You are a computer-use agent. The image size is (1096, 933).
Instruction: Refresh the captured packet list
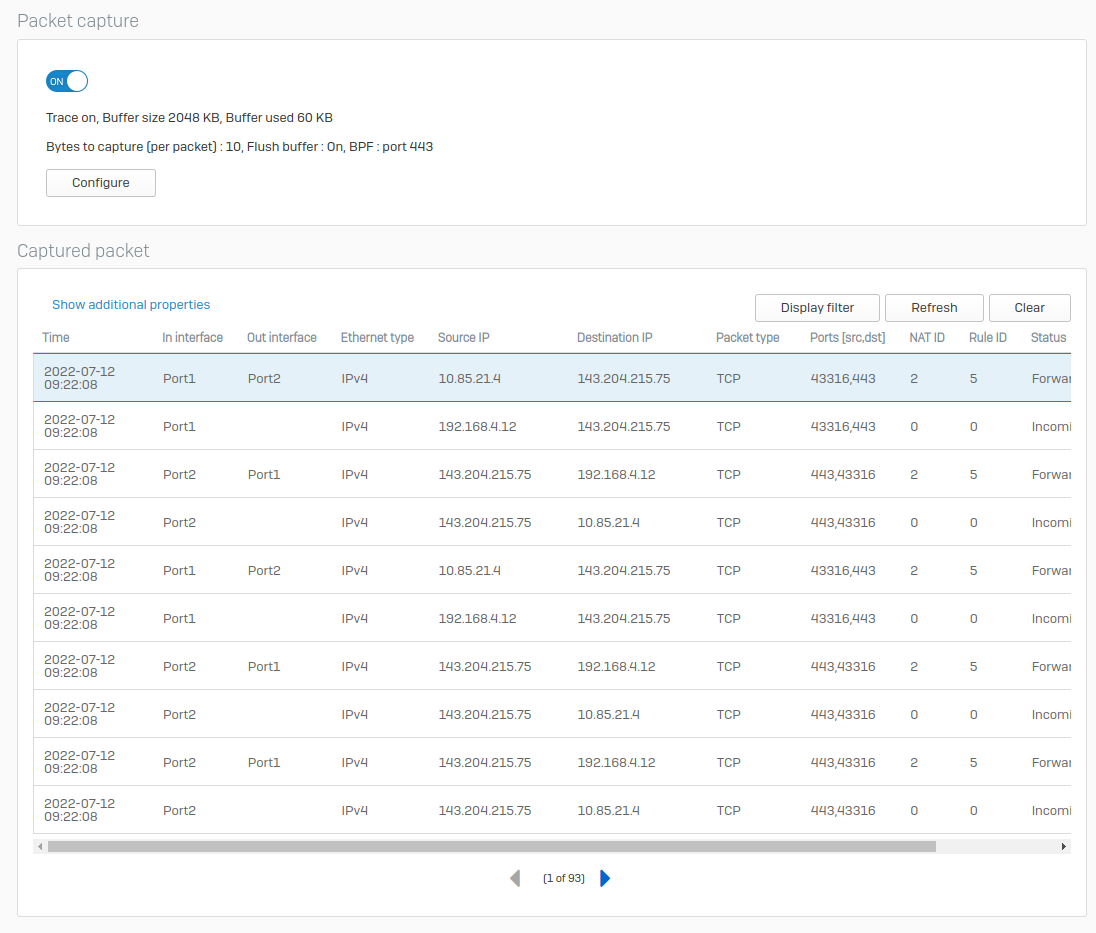pyautogui.click(x=933, y=307)
